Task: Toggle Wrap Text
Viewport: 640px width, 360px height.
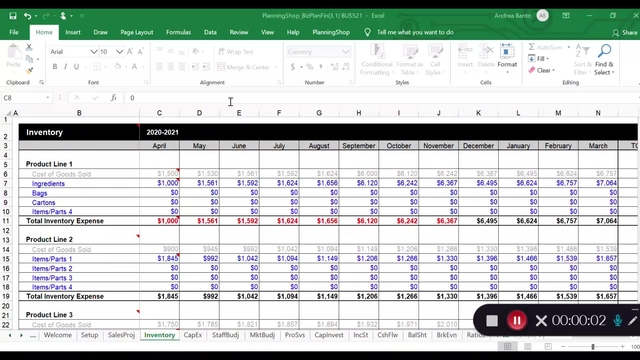Action: pyautogui.click(x=236, y=52)
